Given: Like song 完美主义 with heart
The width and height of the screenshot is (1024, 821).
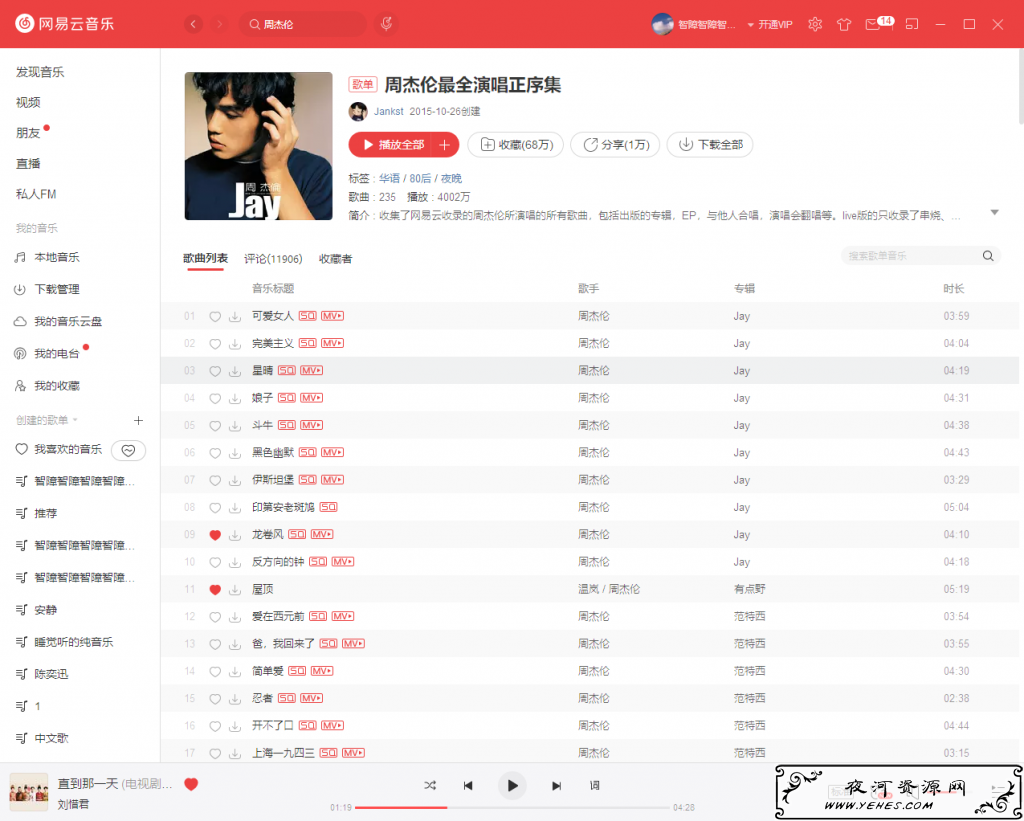Looking at the screenshot, I should pos(215,344).
